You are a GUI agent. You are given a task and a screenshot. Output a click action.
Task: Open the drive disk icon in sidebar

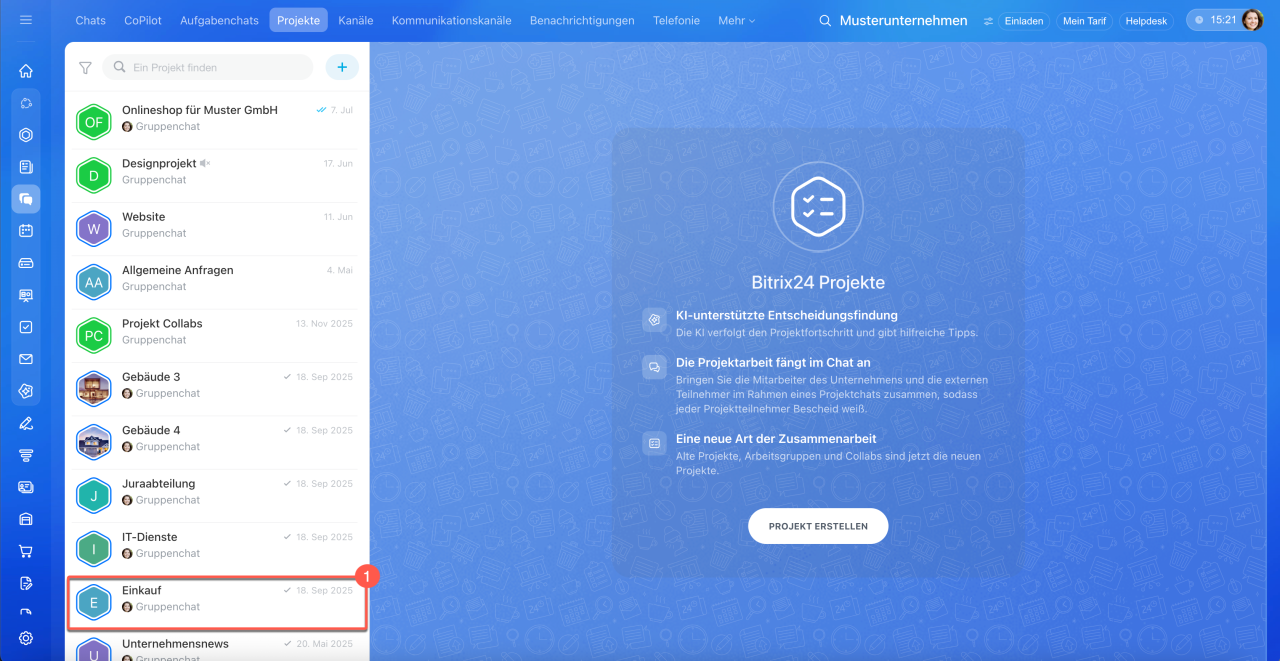click(26, 263)
